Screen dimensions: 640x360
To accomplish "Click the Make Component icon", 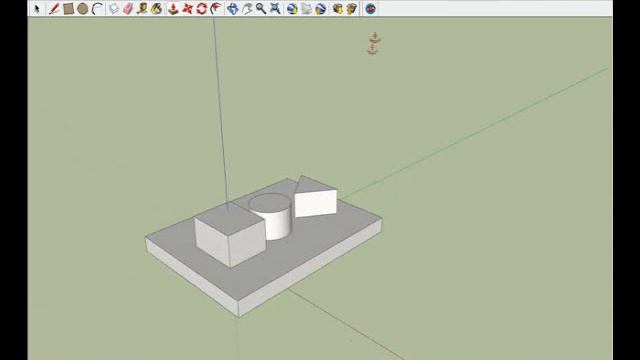I will pyautogui.click(x=114, y=9).
